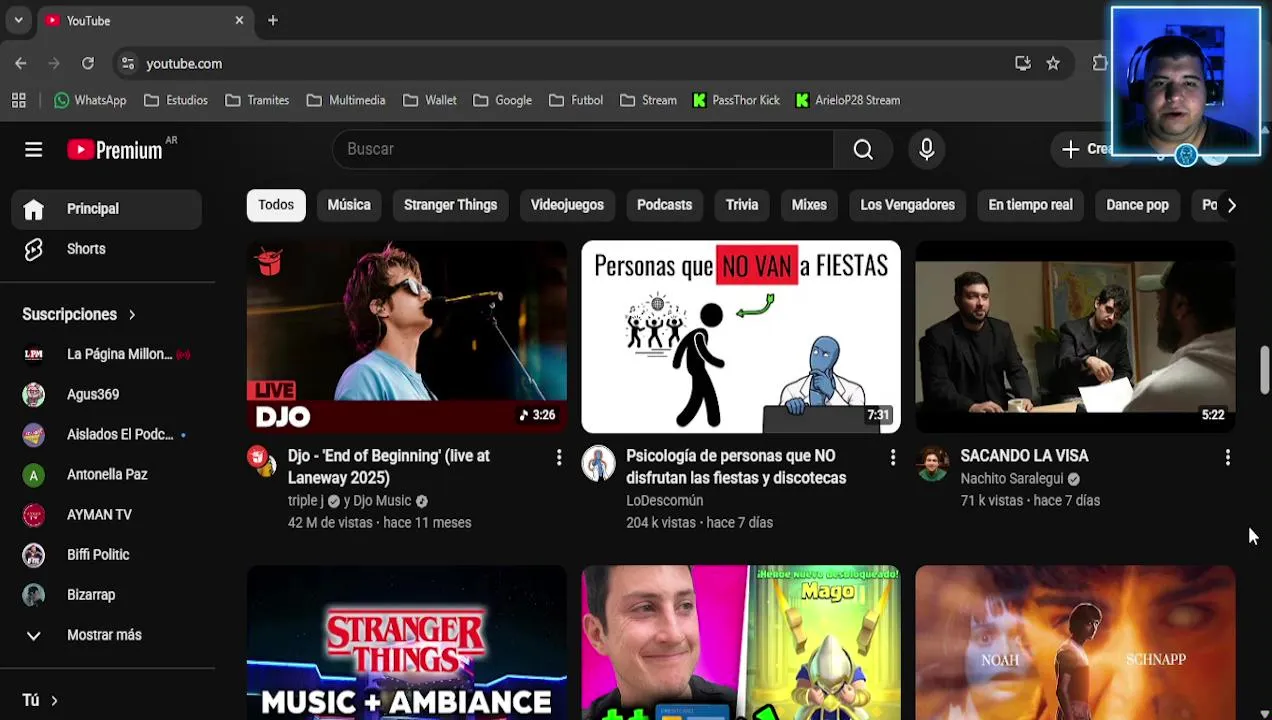Open AYMAN TV channel avatar
Viewport: 1272px width, 720px height.
[33, 514]
